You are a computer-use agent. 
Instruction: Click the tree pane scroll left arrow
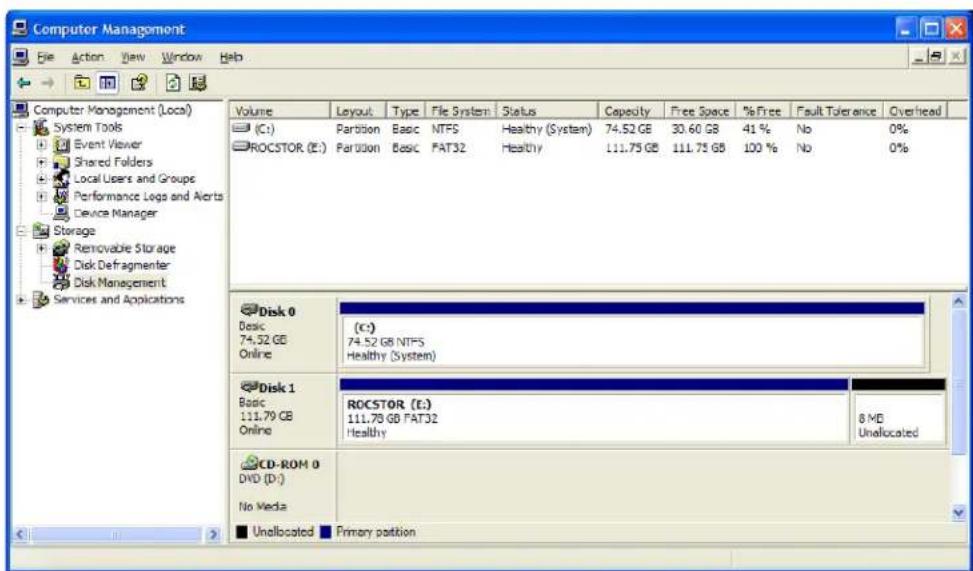point(20,534)
